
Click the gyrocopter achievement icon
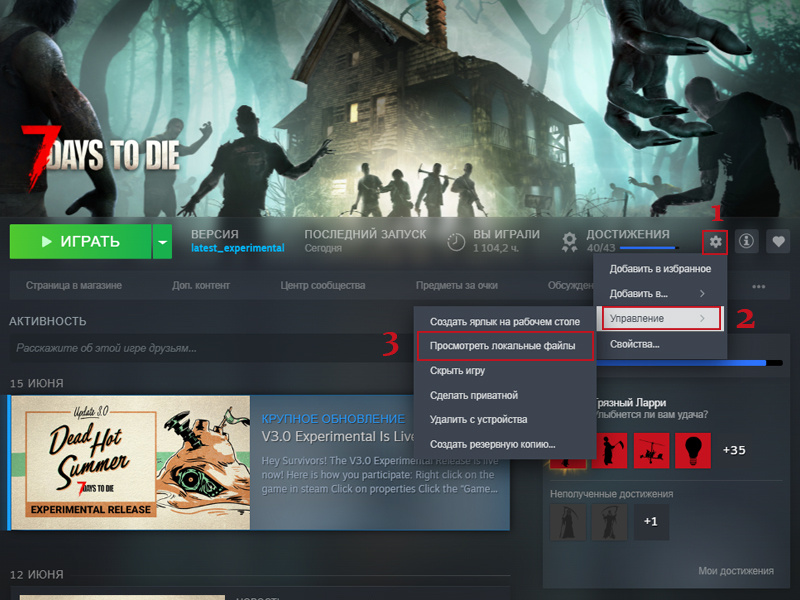(652, 451)
